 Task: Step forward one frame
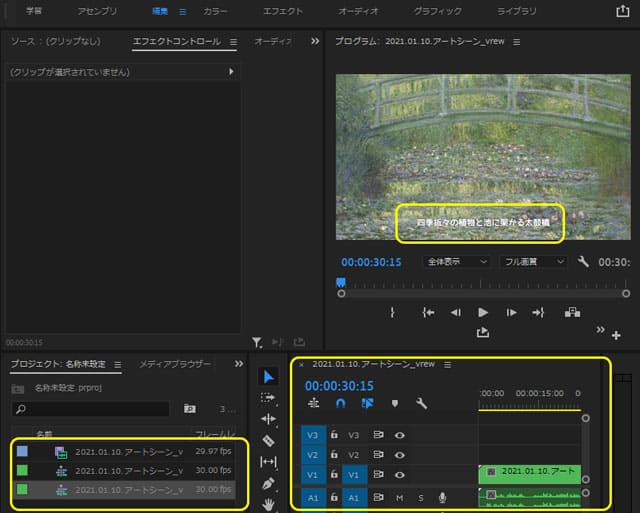pyautogui.click(x=511, y=313)
